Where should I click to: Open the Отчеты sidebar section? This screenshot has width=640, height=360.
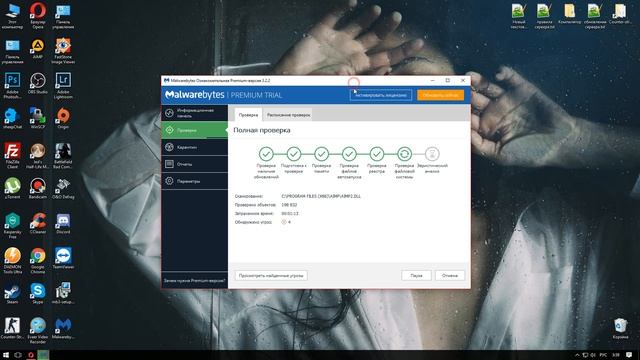[194, 164]
